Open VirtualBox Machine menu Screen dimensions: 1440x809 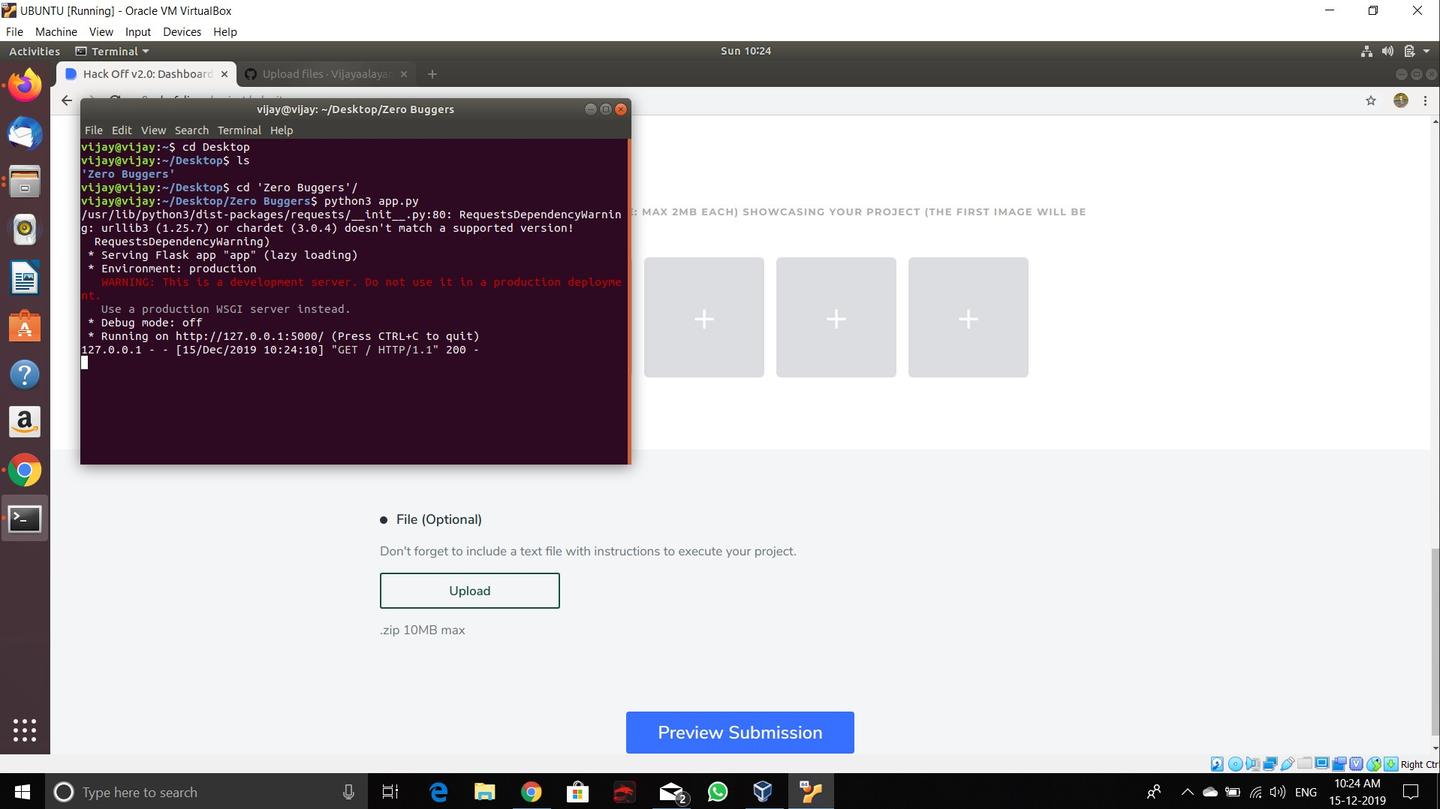tap(56, 32)
